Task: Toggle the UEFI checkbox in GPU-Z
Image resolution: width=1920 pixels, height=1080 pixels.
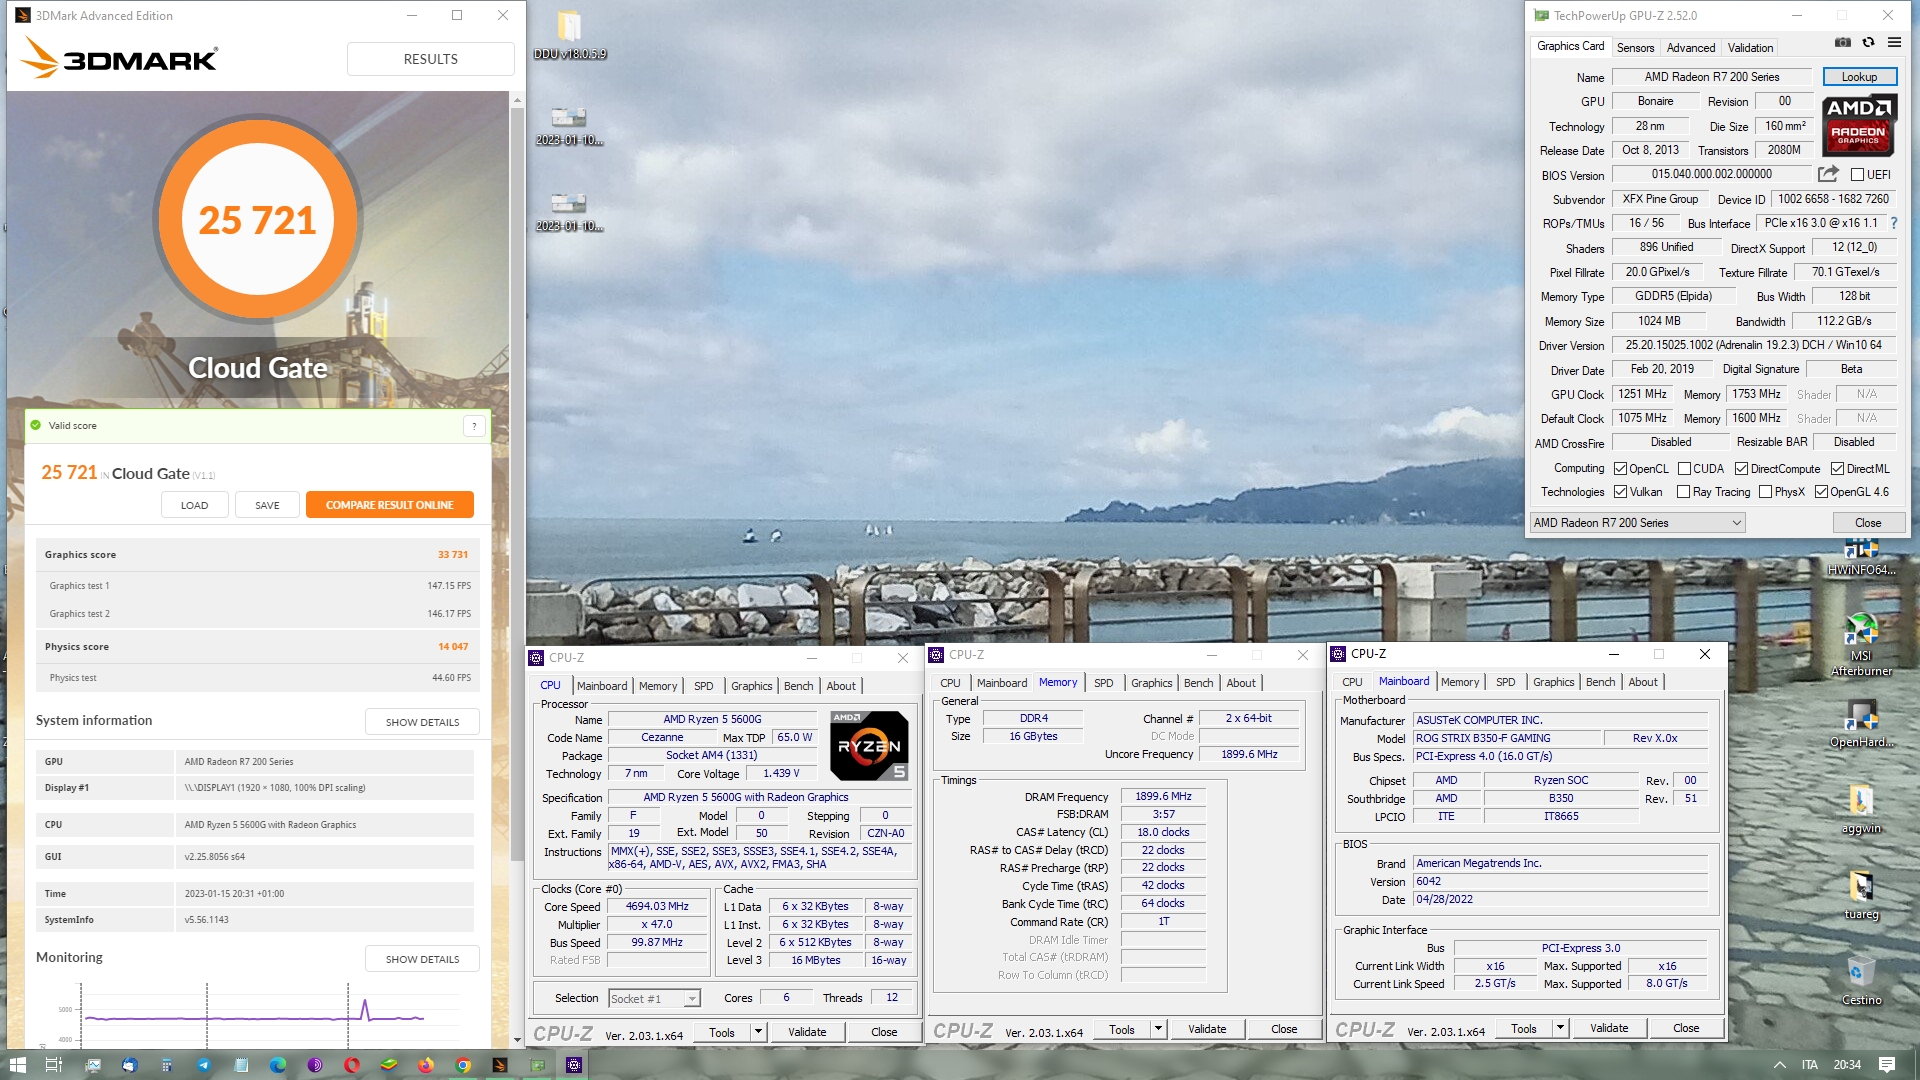Action: pyautogui.click(x=1857, y=175)
